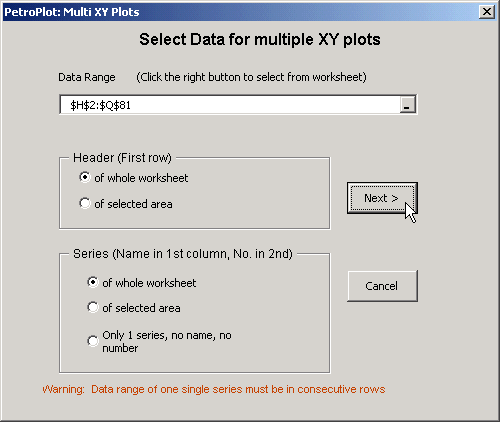
Task: Click Series' 'of selected area' label text
Action: [141, 308]
